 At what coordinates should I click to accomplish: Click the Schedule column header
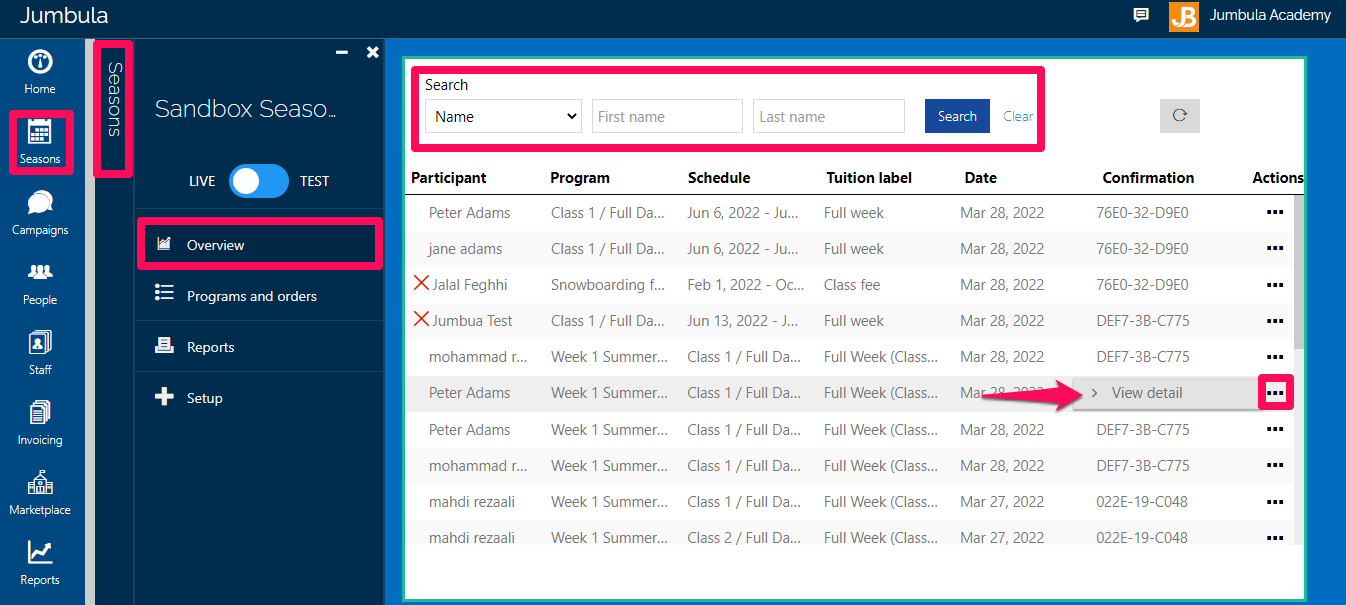719,178
